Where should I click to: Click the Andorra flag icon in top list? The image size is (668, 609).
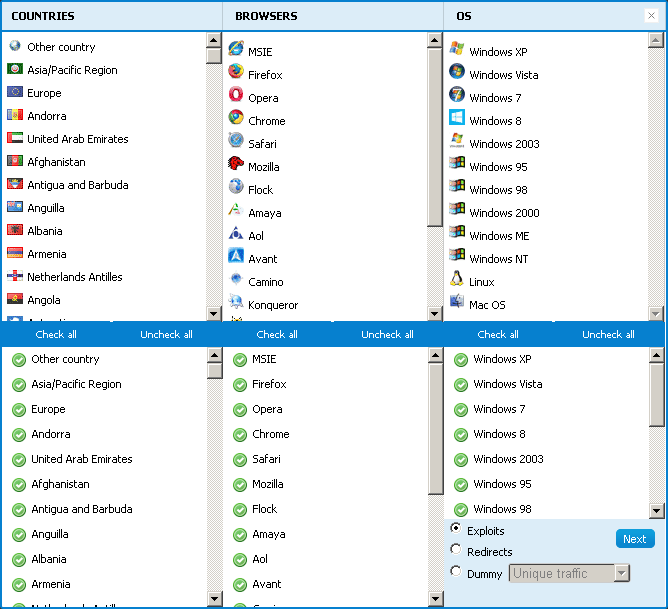point(15,115)
